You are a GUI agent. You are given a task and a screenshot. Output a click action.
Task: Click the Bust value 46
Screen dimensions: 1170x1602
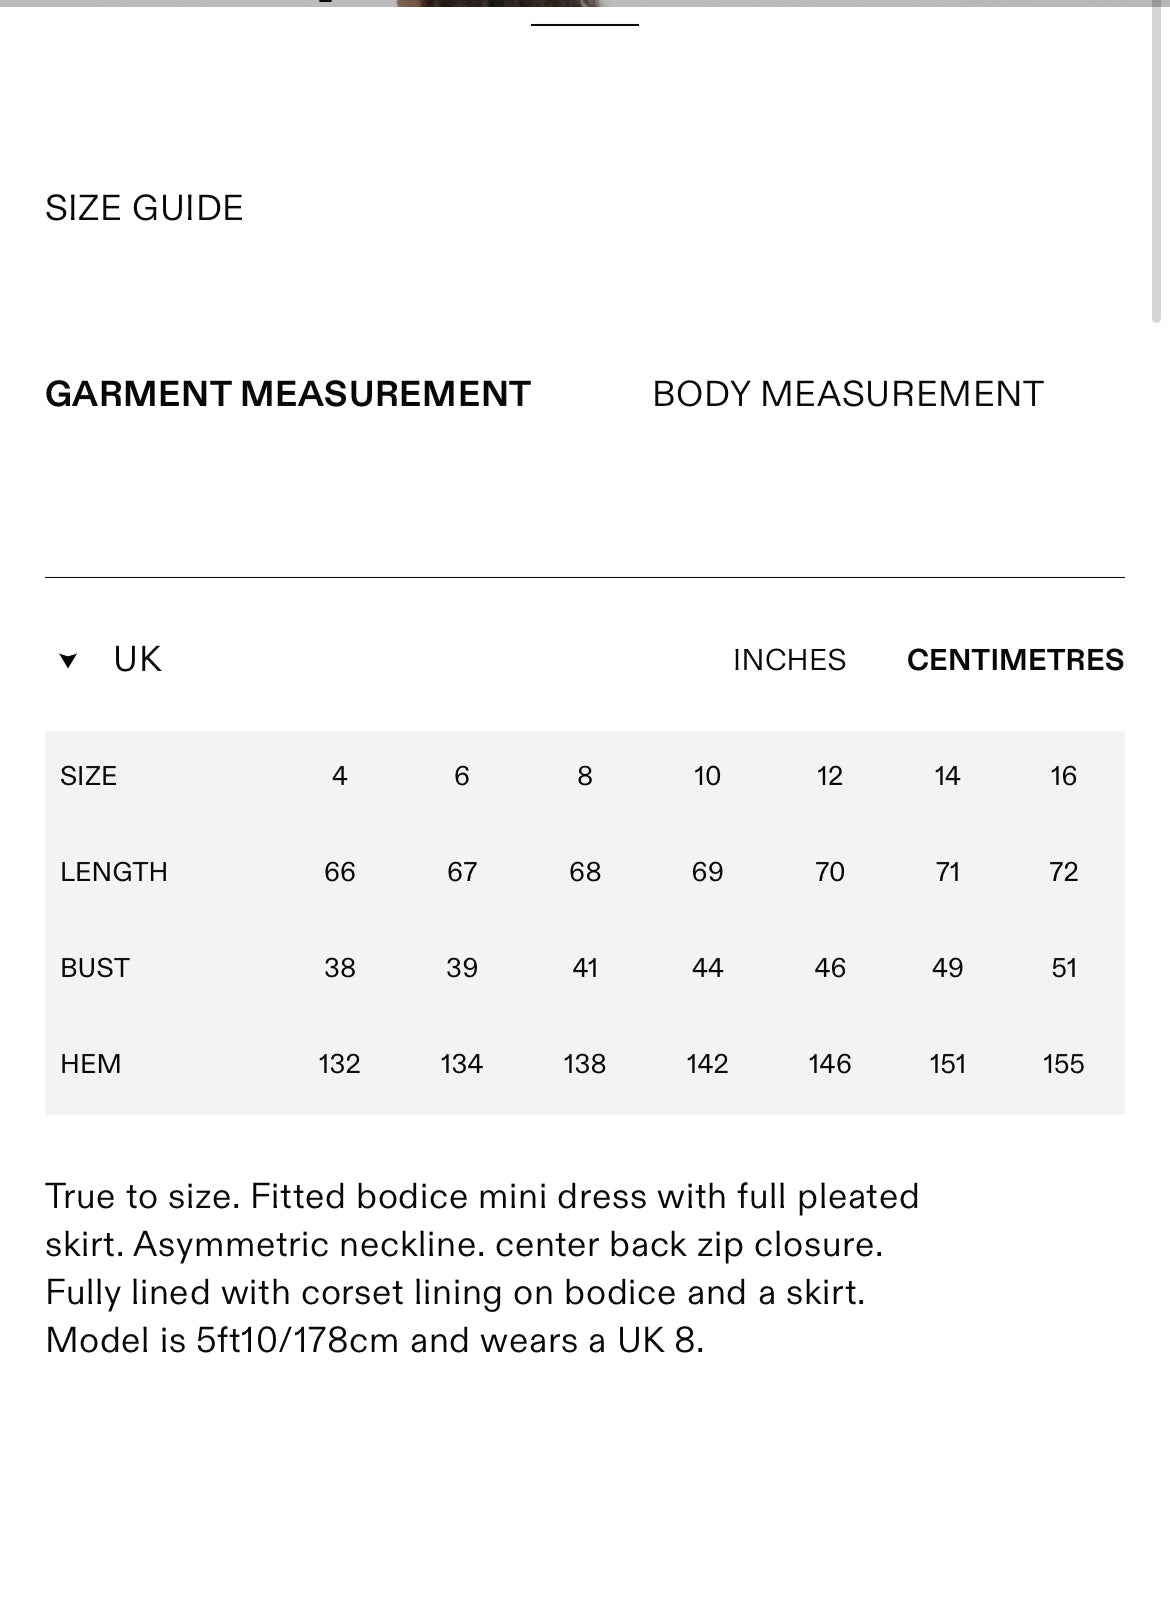tap(829, 968)
